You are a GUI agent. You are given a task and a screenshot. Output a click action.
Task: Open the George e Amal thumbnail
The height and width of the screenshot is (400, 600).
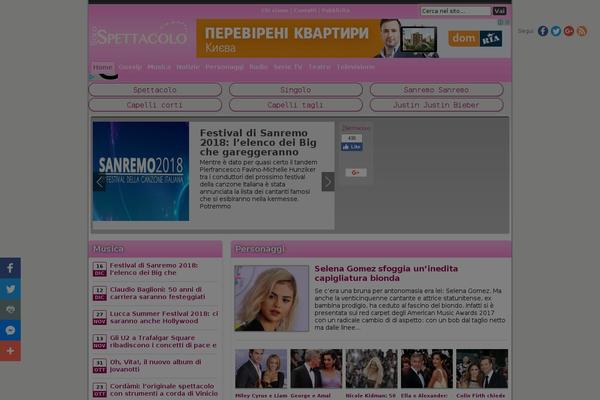coord(316,368)
